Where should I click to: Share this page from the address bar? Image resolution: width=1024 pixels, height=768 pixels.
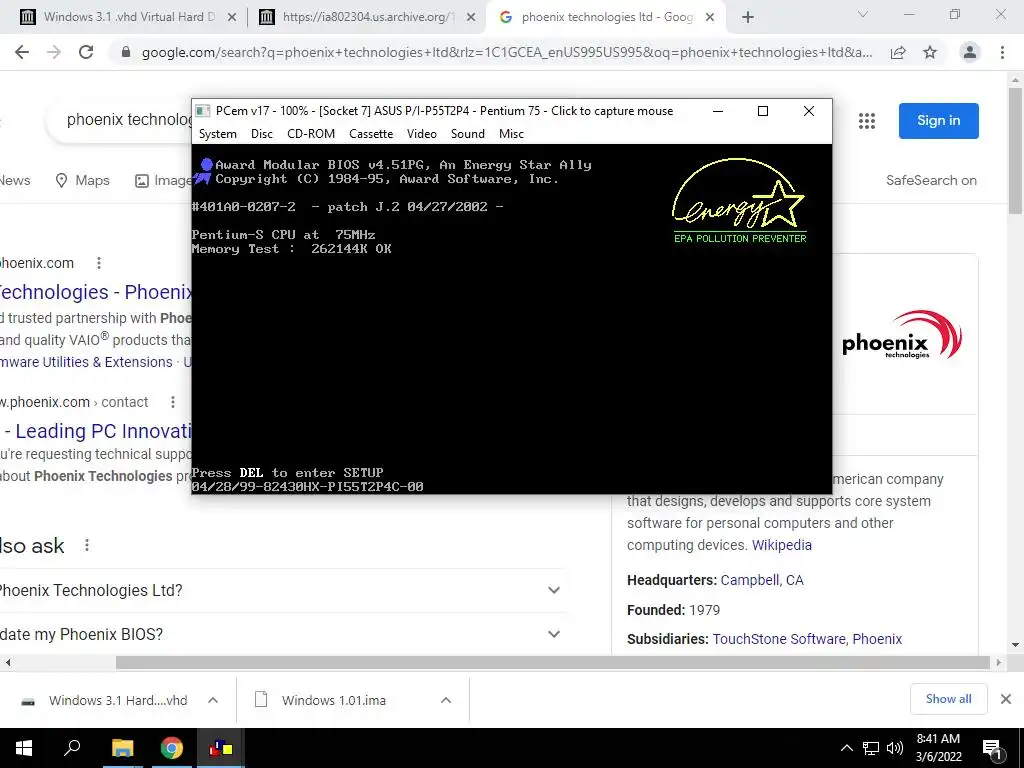pyautogui.click(x=898, y=53)
